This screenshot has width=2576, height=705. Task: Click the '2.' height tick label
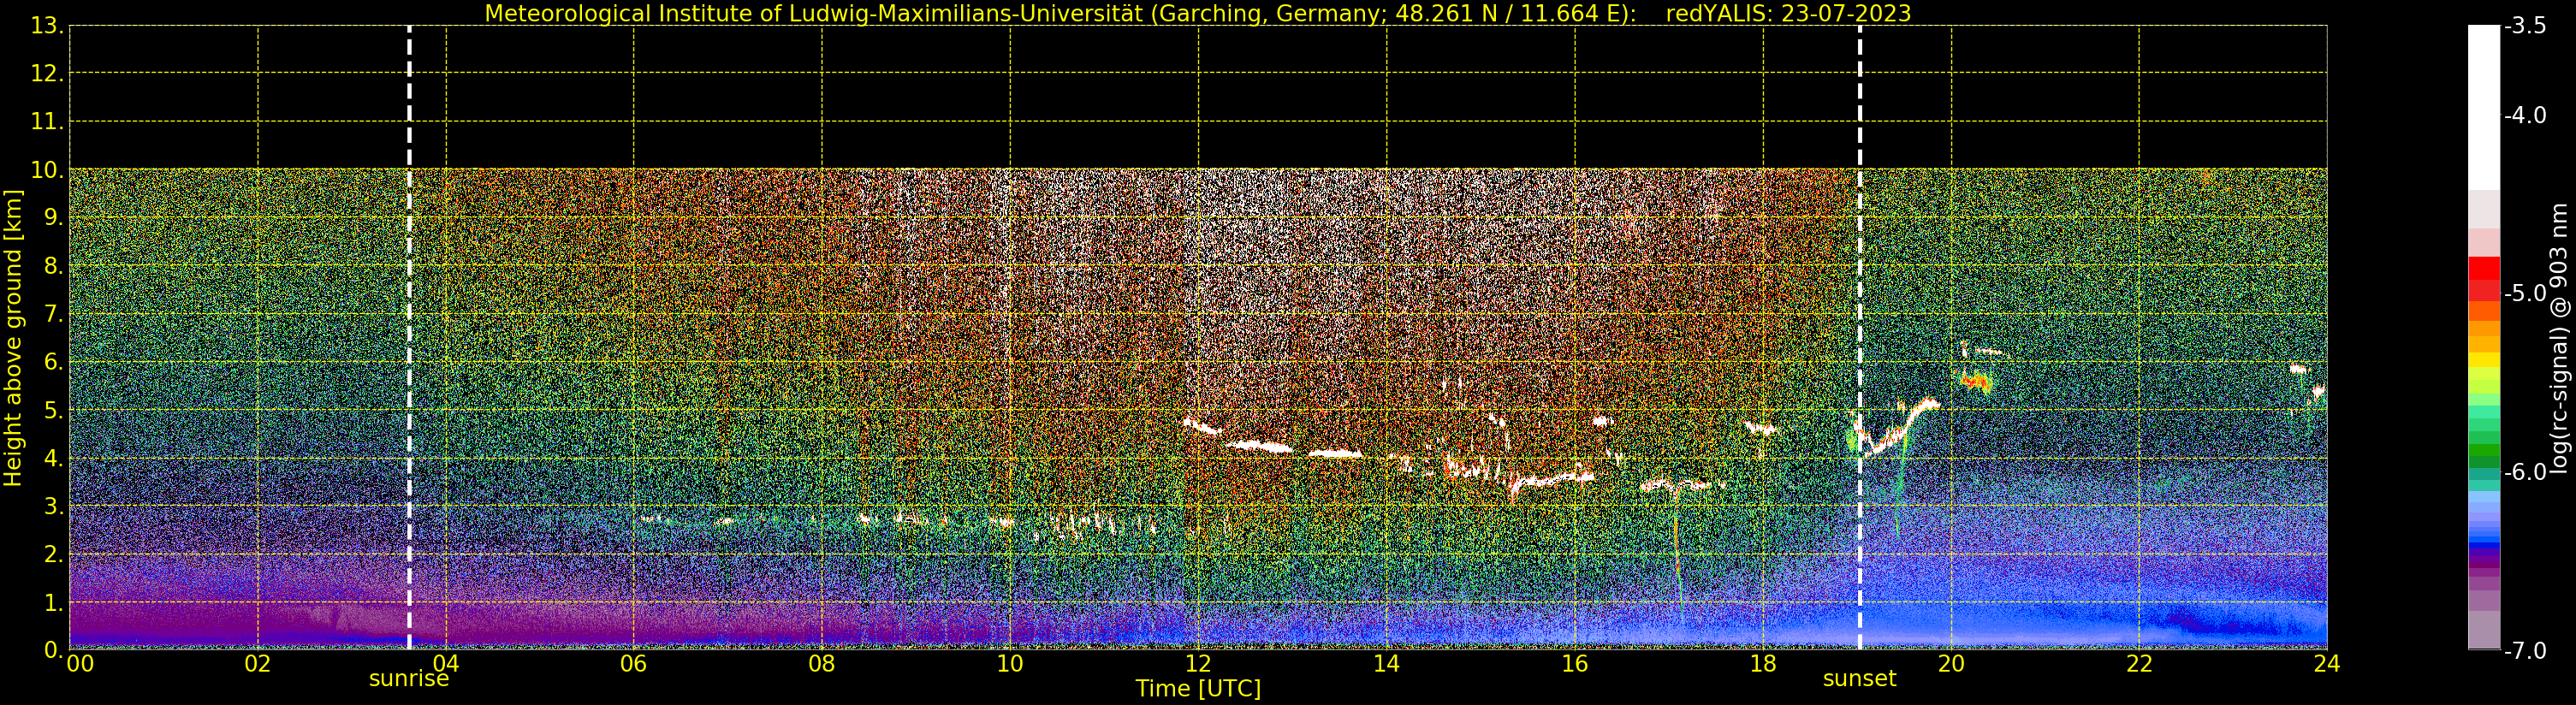(x=53, y=554)
